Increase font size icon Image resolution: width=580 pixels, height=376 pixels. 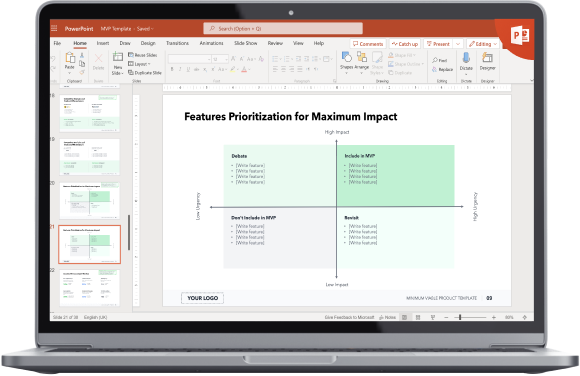[x=233, y=59]
